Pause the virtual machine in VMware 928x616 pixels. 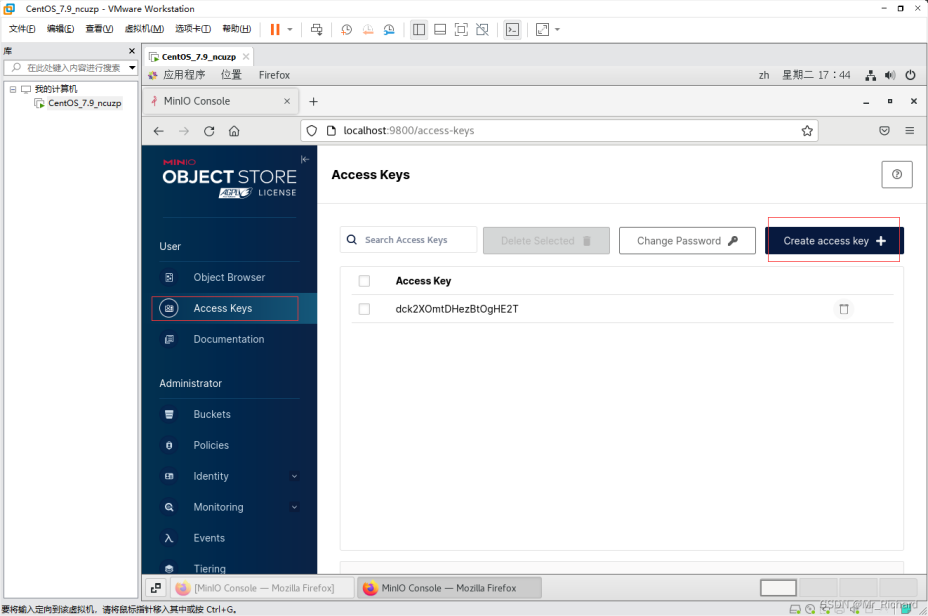(275, 29)
